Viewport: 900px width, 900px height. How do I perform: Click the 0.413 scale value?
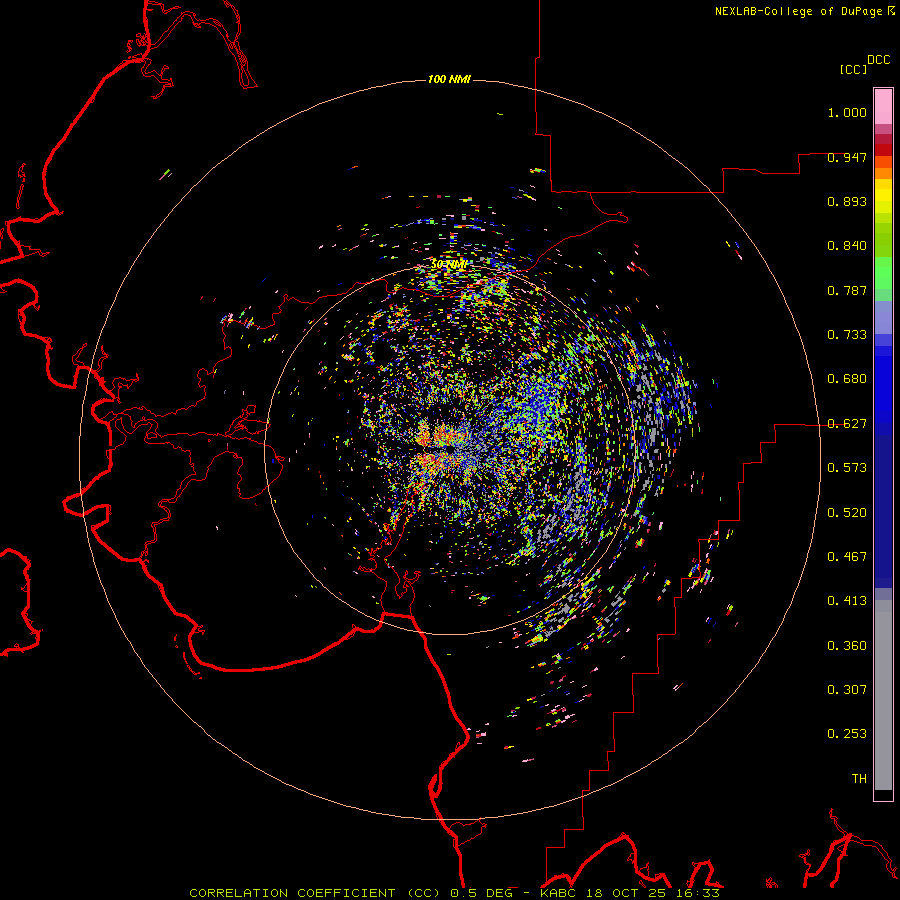(847, 601)
